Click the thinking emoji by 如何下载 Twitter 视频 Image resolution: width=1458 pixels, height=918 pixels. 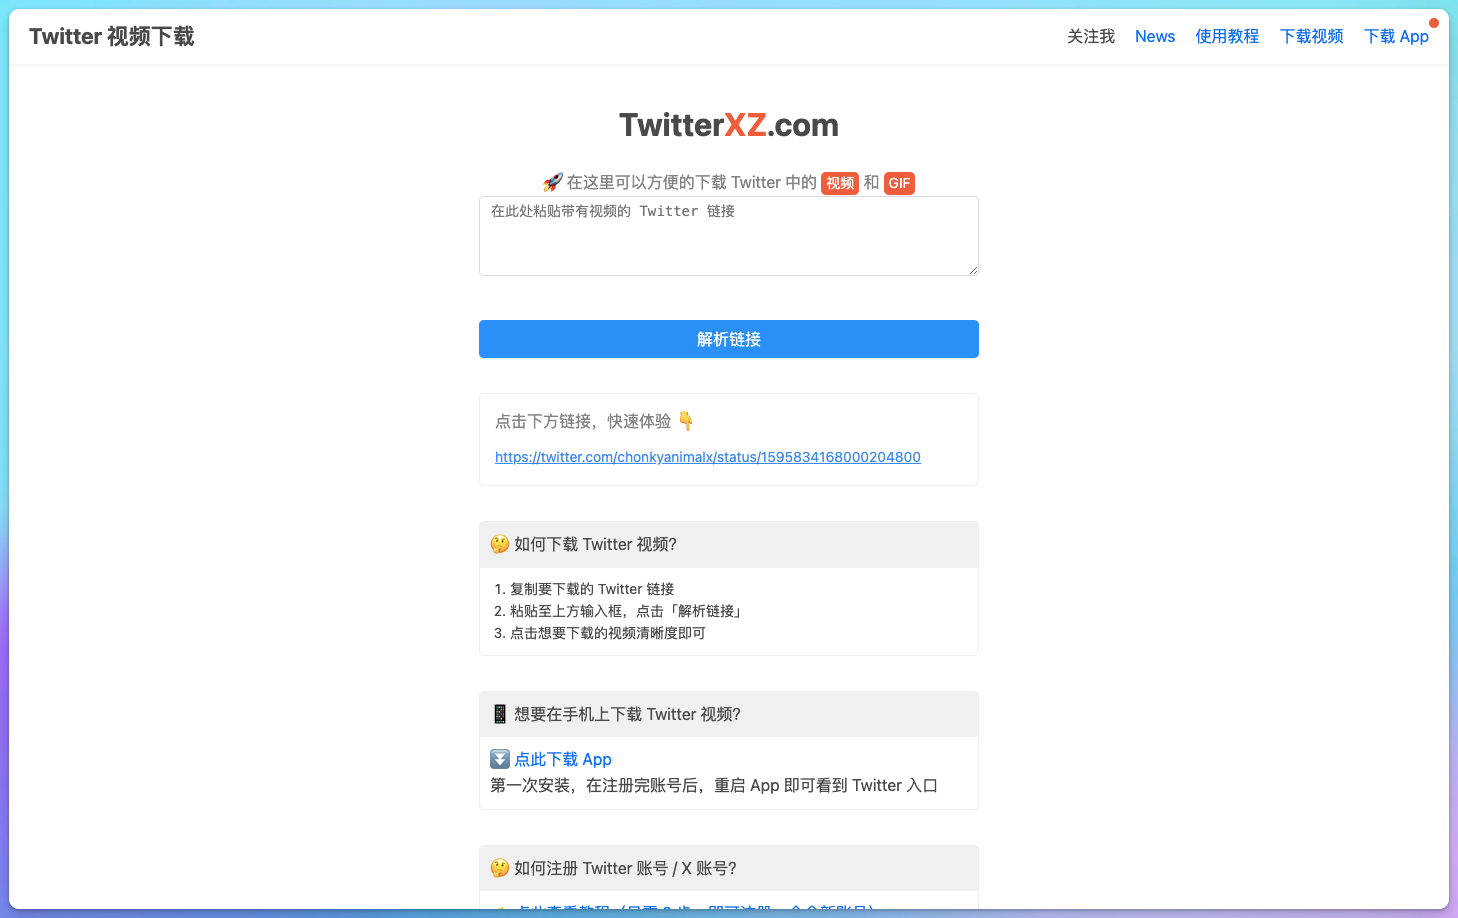coord(500,544)
